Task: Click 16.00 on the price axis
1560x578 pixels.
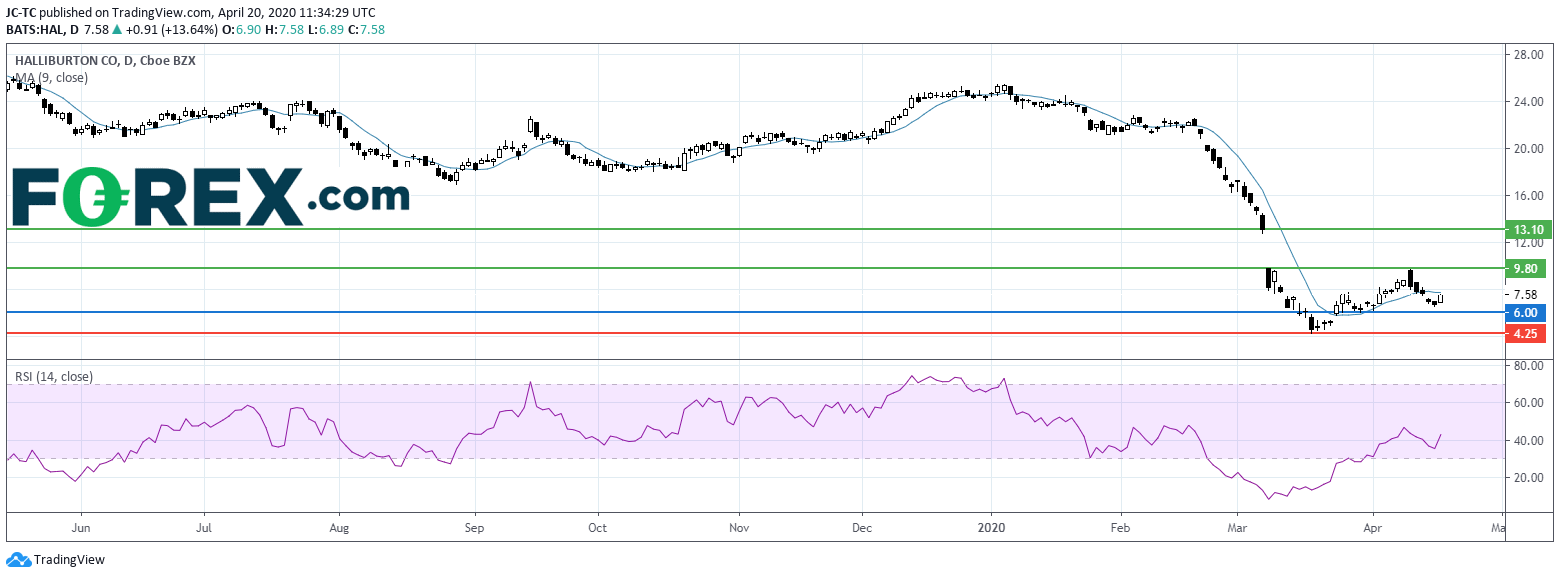Action: click(x=1528, y=196)
